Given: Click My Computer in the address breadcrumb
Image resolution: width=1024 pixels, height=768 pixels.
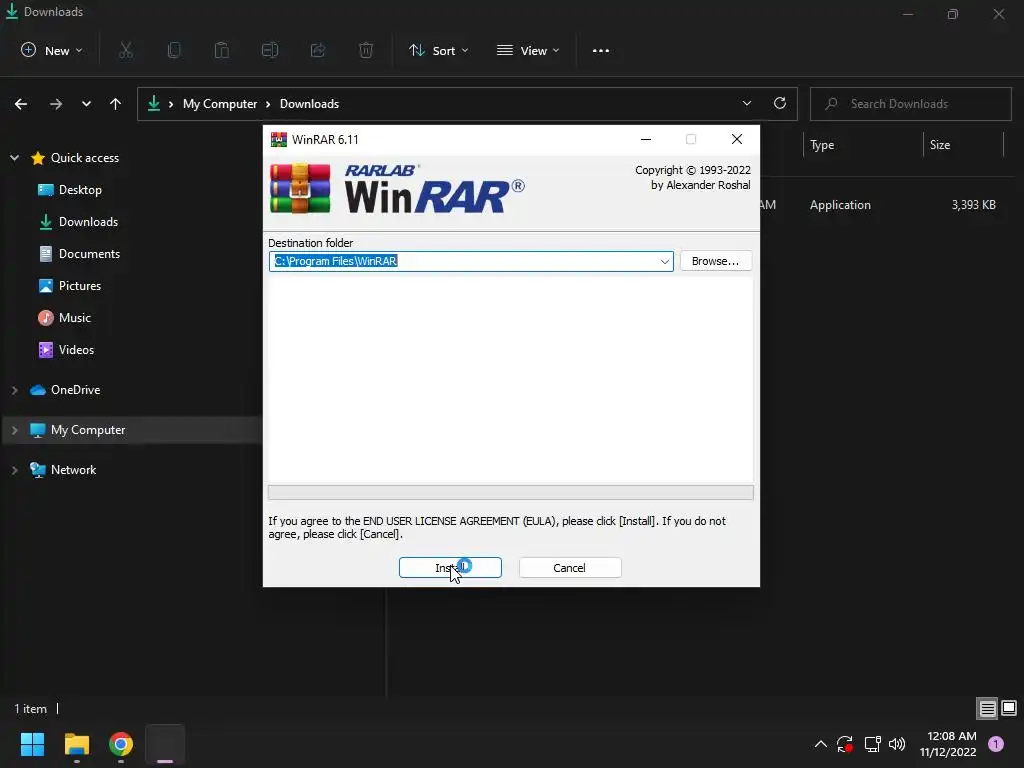Looking at the screenshot, I should coord(220,104).
